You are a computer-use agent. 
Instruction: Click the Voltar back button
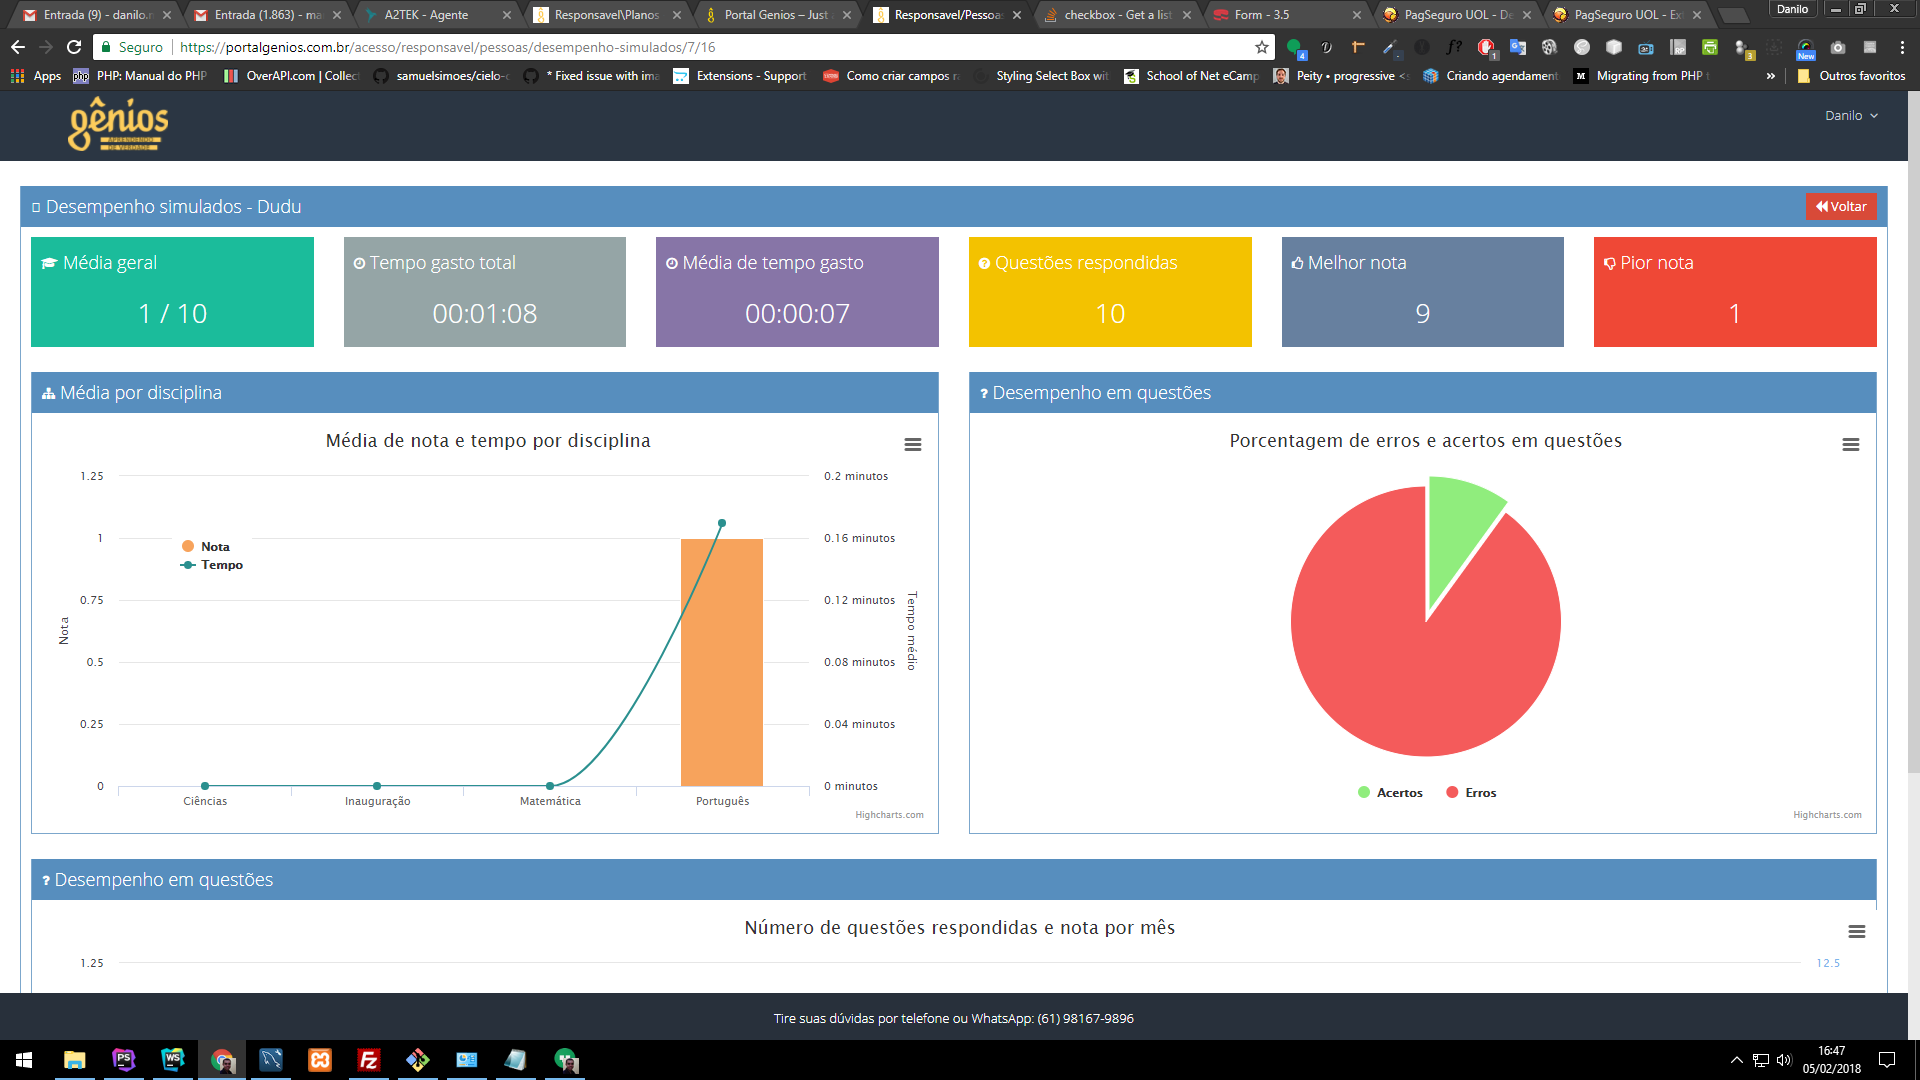[x=1840, y=207]
